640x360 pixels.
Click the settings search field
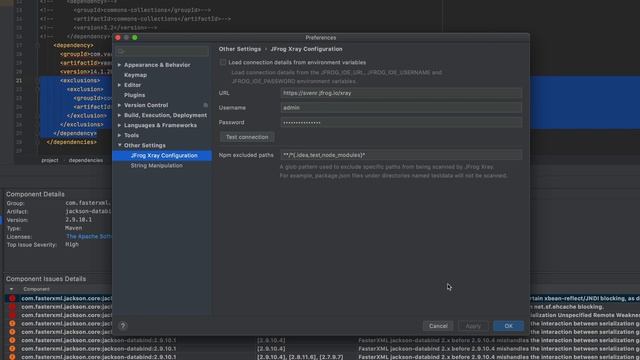(162, 51)
